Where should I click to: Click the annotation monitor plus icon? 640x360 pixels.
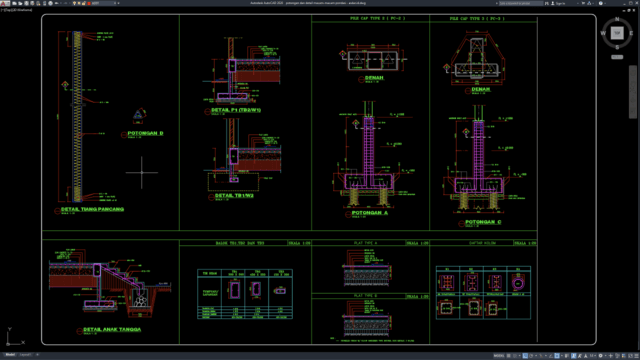[x=611, y=356]
